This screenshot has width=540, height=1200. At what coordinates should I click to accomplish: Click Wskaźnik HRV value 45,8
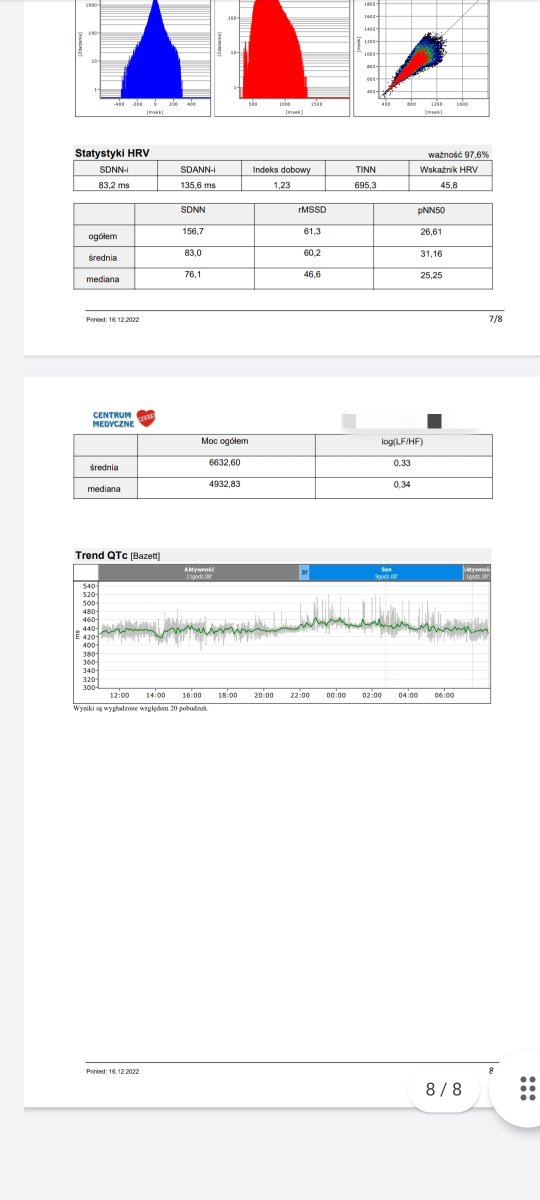[448, 184]
